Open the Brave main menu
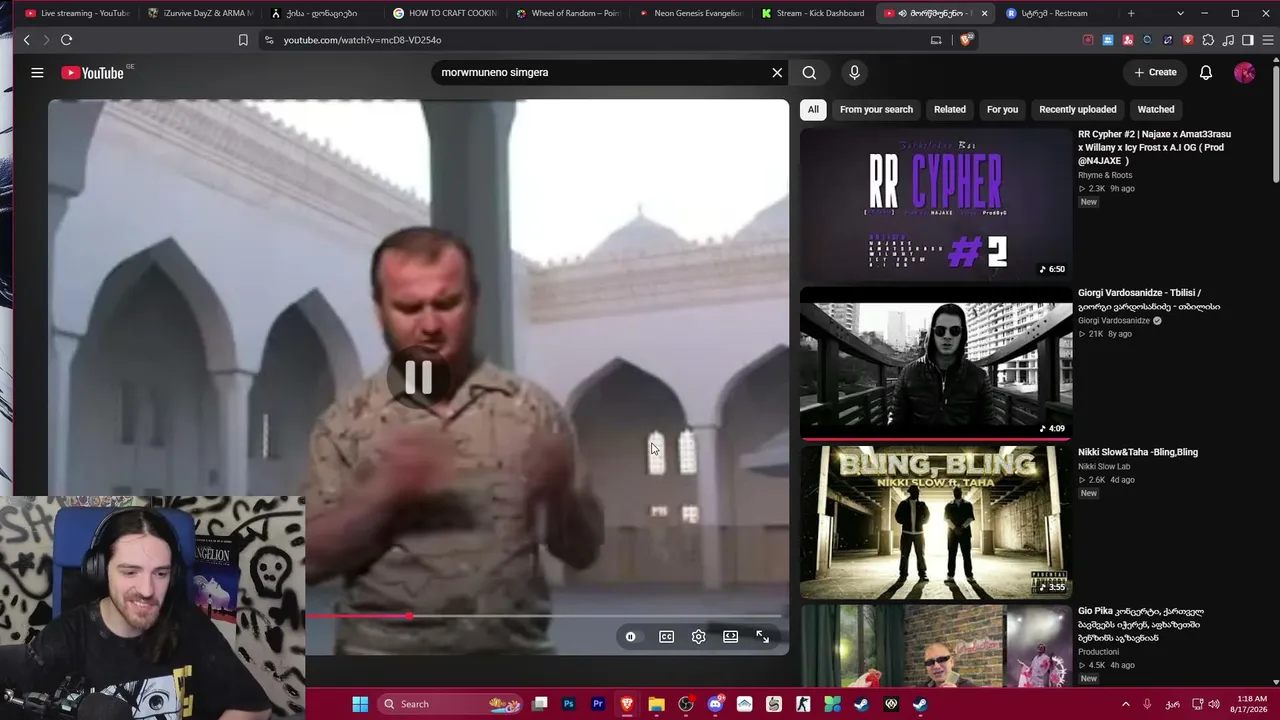The width and height of the screenshot is (1280, 720). (x=1268, y=40)
